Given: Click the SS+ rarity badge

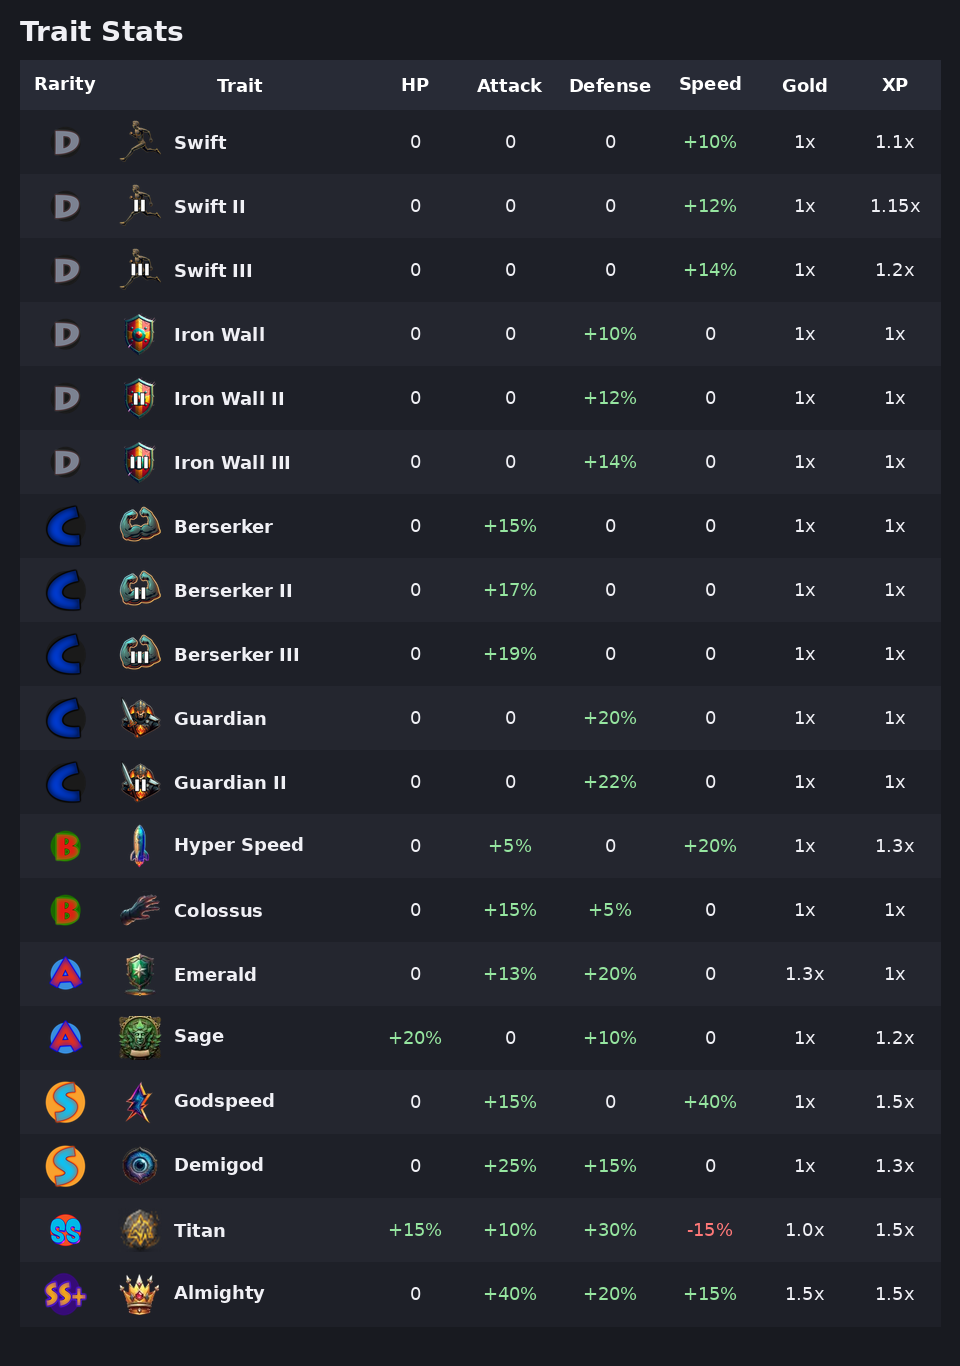Looking at the screenshot, I should pyautogui.click(x=65, y=1294).
